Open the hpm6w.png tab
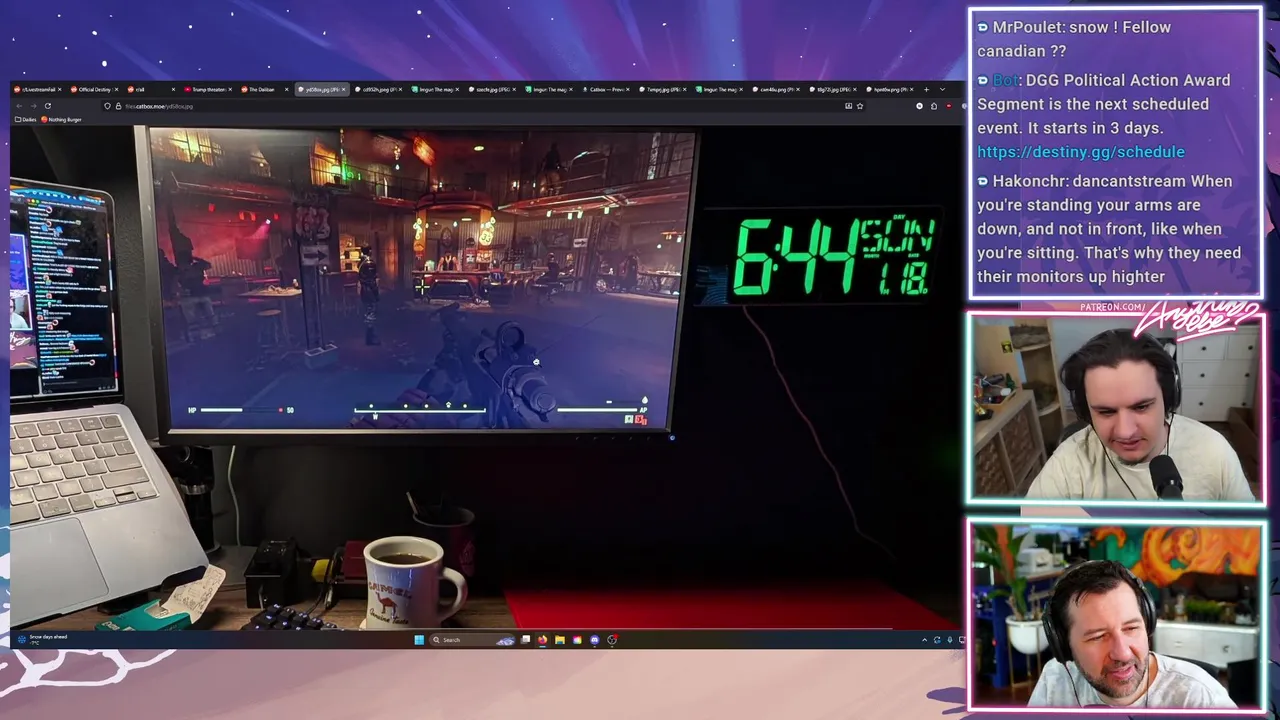 click(890, 89)
